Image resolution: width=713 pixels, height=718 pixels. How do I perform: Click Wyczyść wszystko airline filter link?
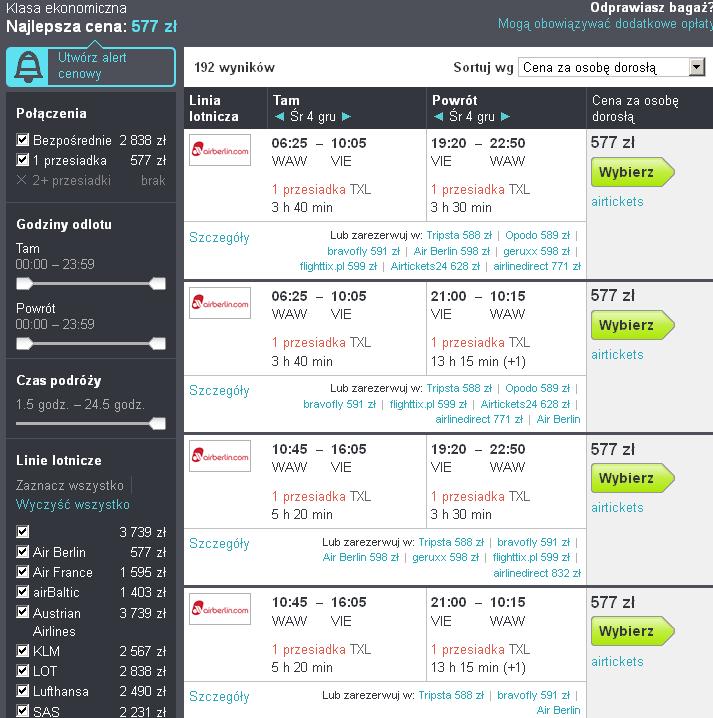click(x=73, y=505)
